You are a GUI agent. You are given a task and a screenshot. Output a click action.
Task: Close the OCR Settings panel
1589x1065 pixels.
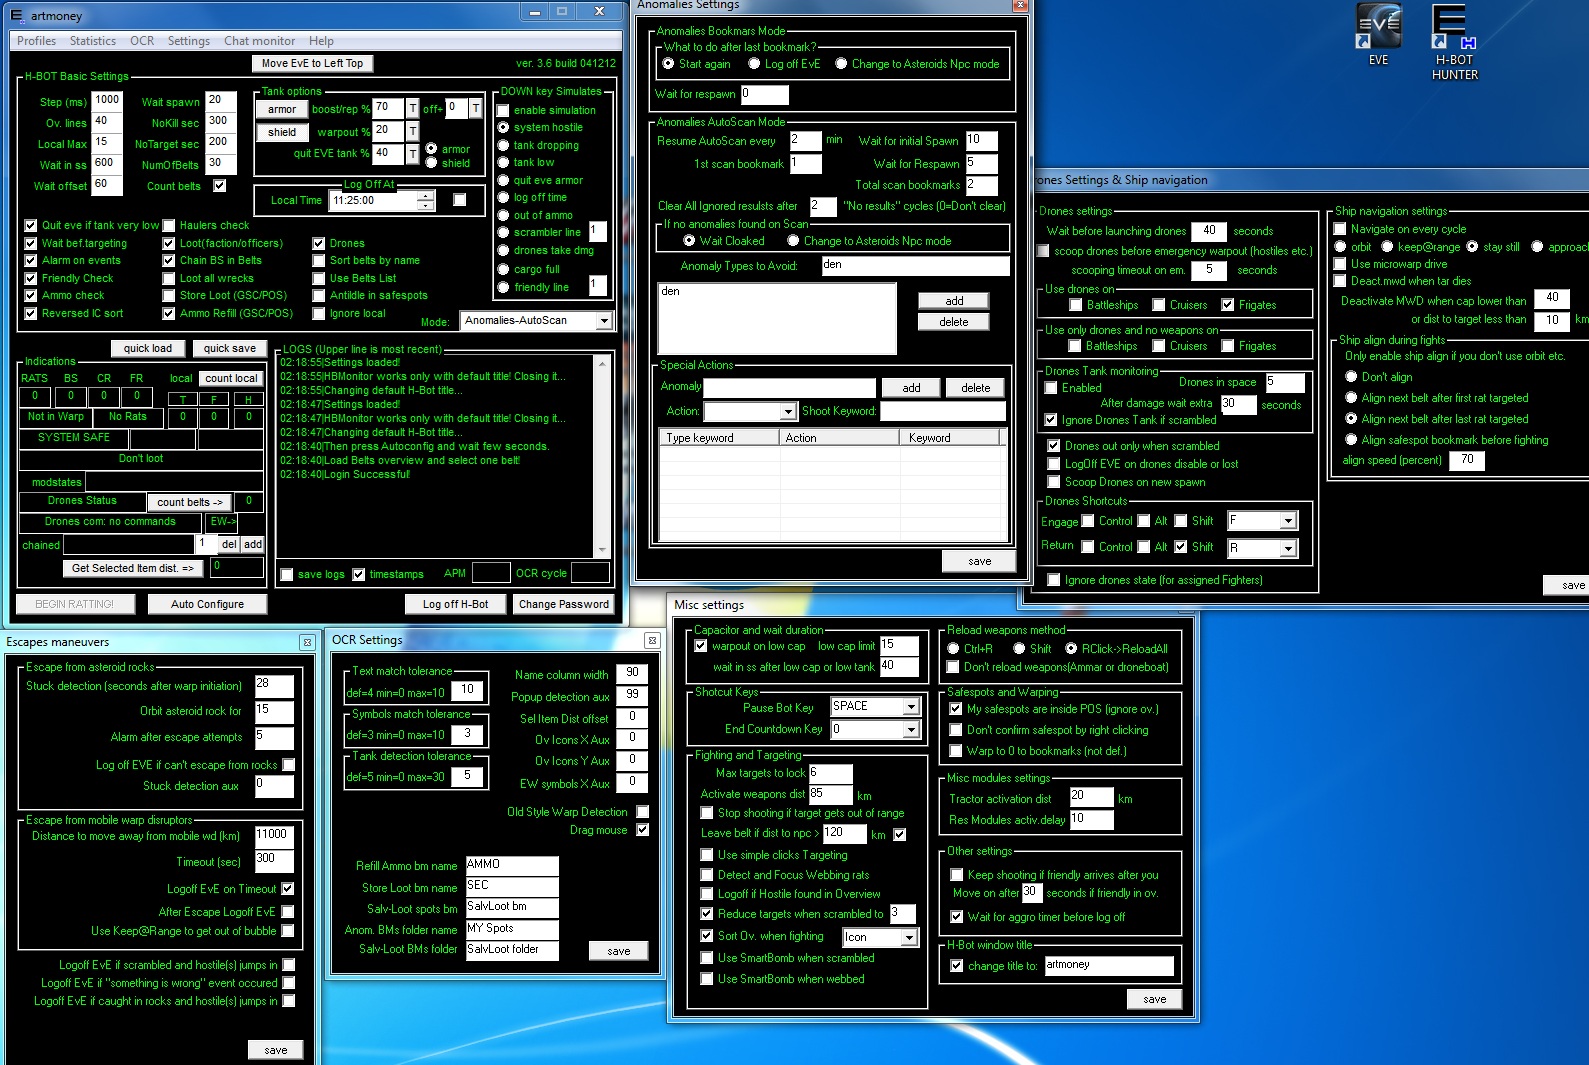(652, 640)
